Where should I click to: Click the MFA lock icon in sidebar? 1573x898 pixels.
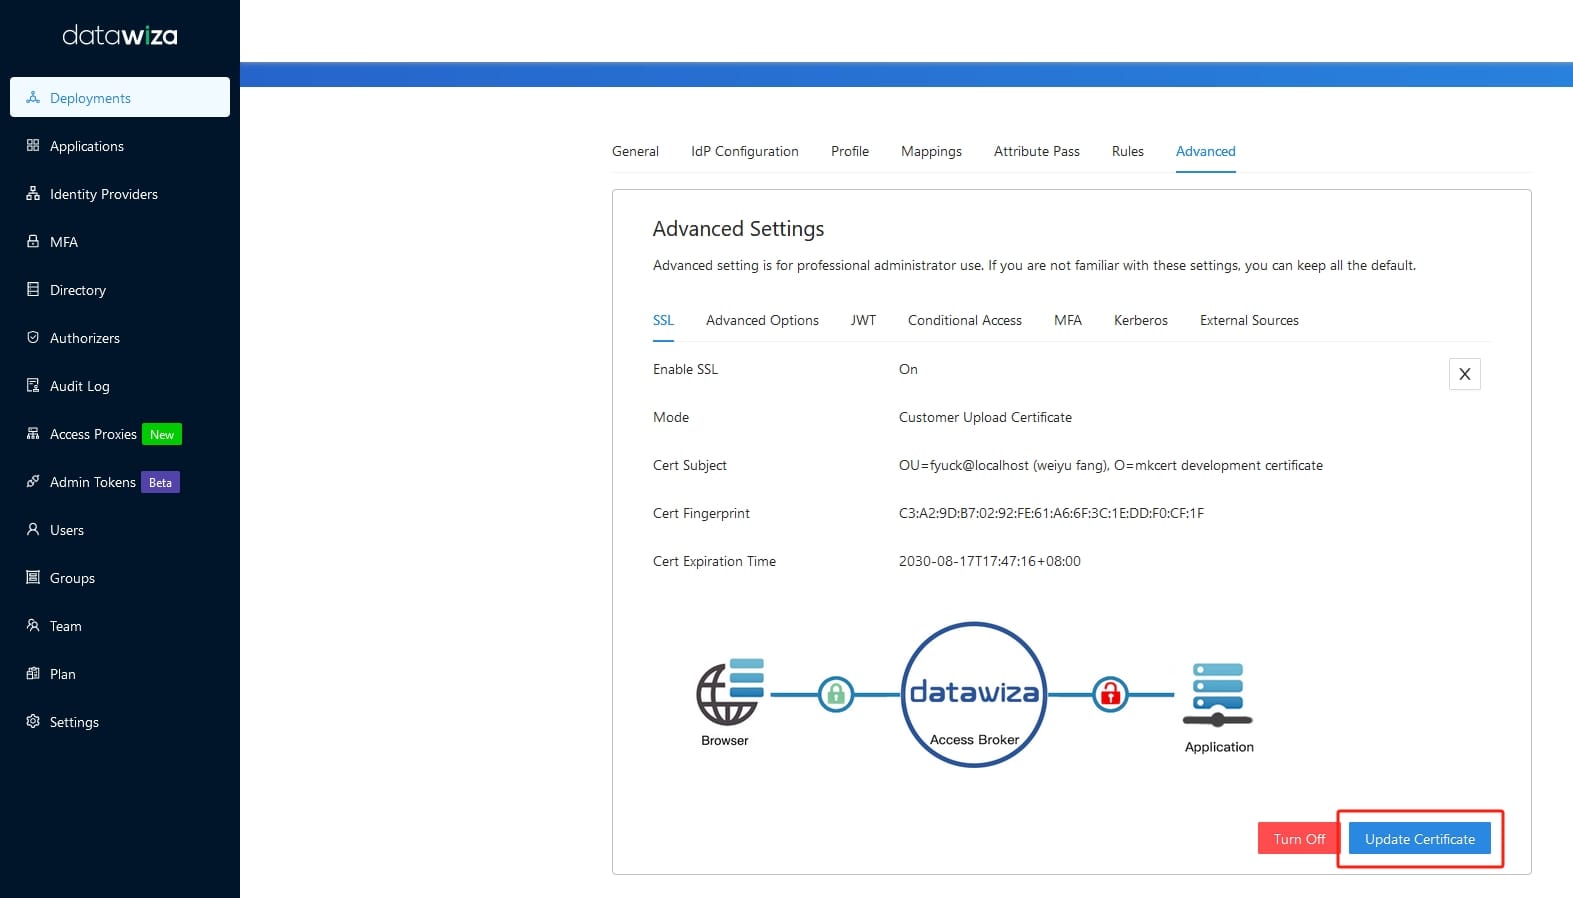coord(33,241)
